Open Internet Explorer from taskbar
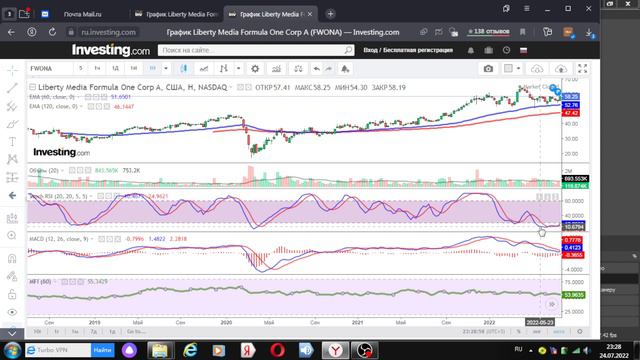Screen dimensions: 640x360 [x=190, y=350]
